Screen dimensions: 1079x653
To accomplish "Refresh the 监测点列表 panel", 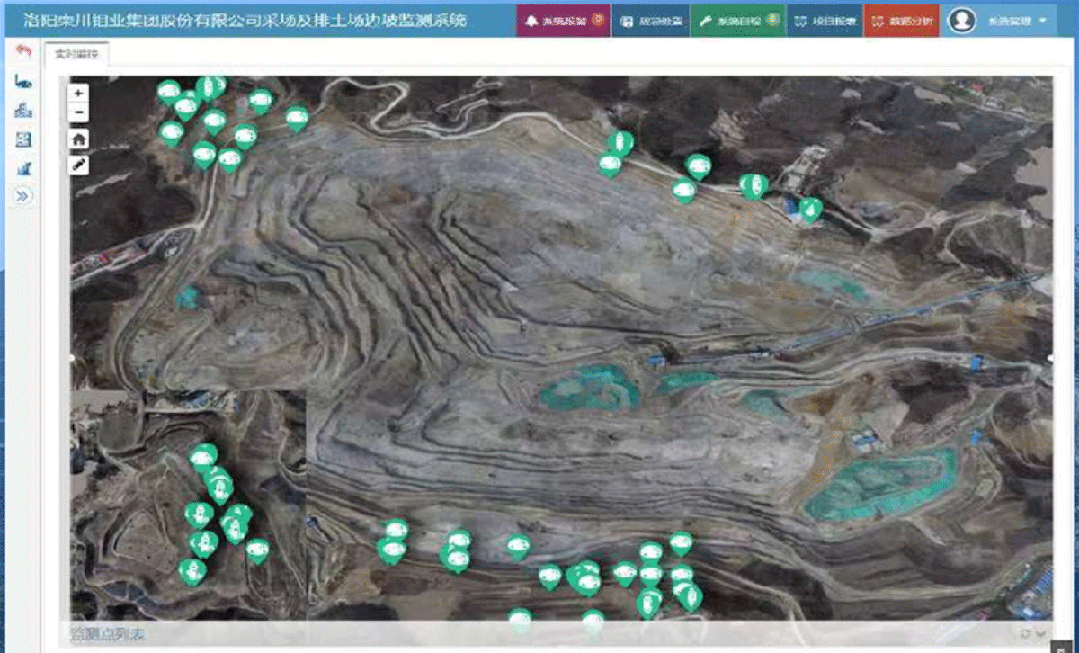I will (x=1026, y=634).
